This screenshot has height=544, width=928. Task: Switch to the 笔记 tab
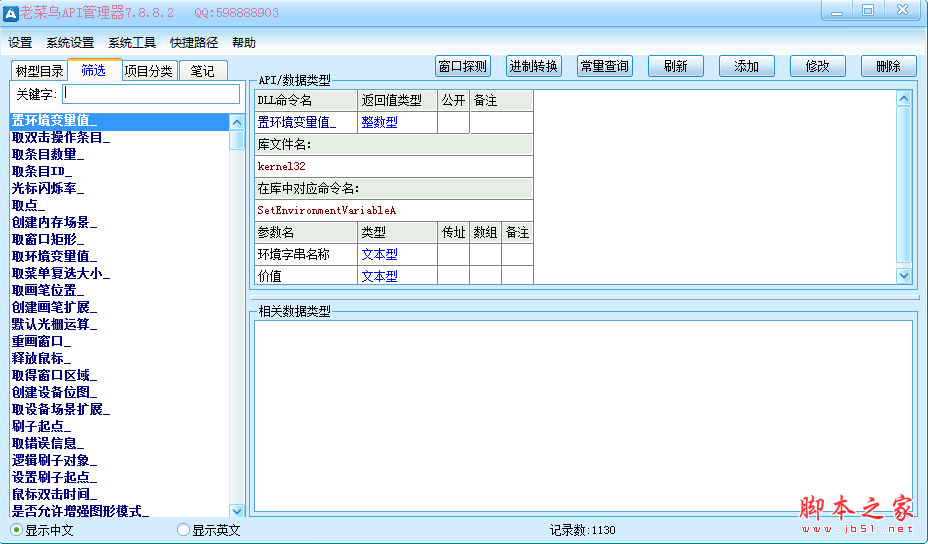coord(203,71)
